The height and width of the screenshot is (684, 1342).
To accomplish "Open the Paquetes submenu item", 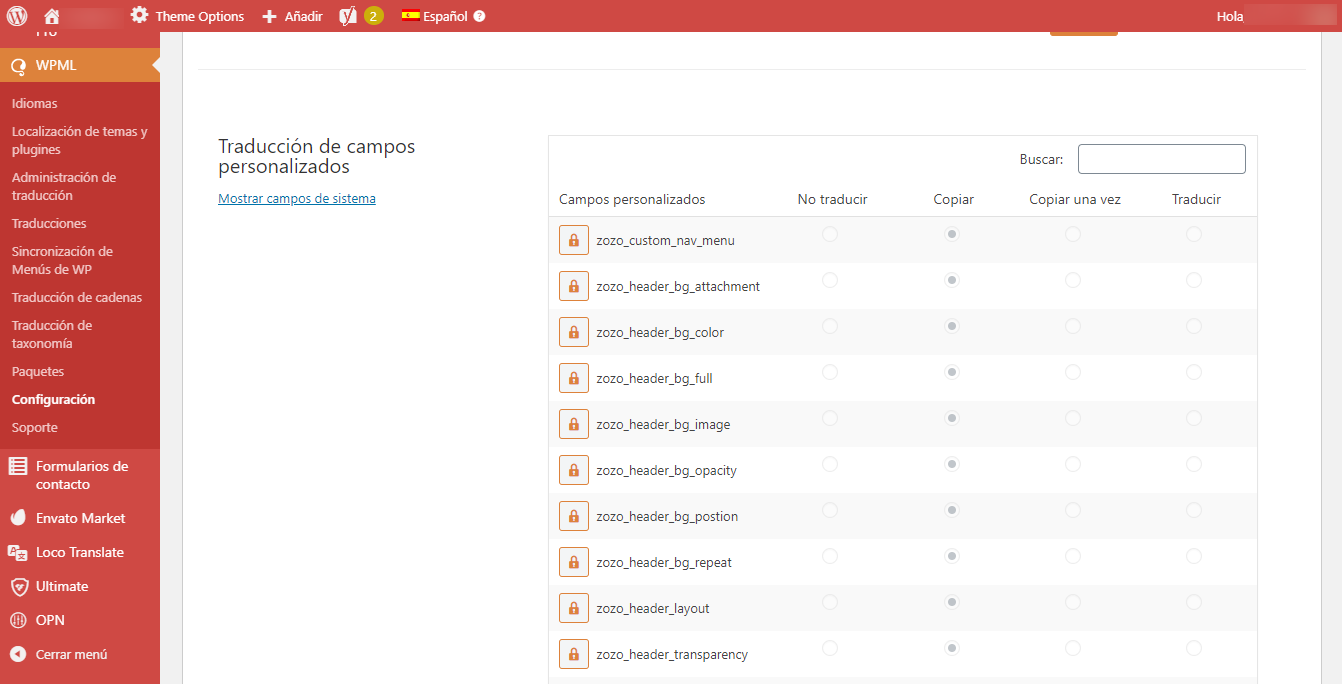I will click(38, 371).
